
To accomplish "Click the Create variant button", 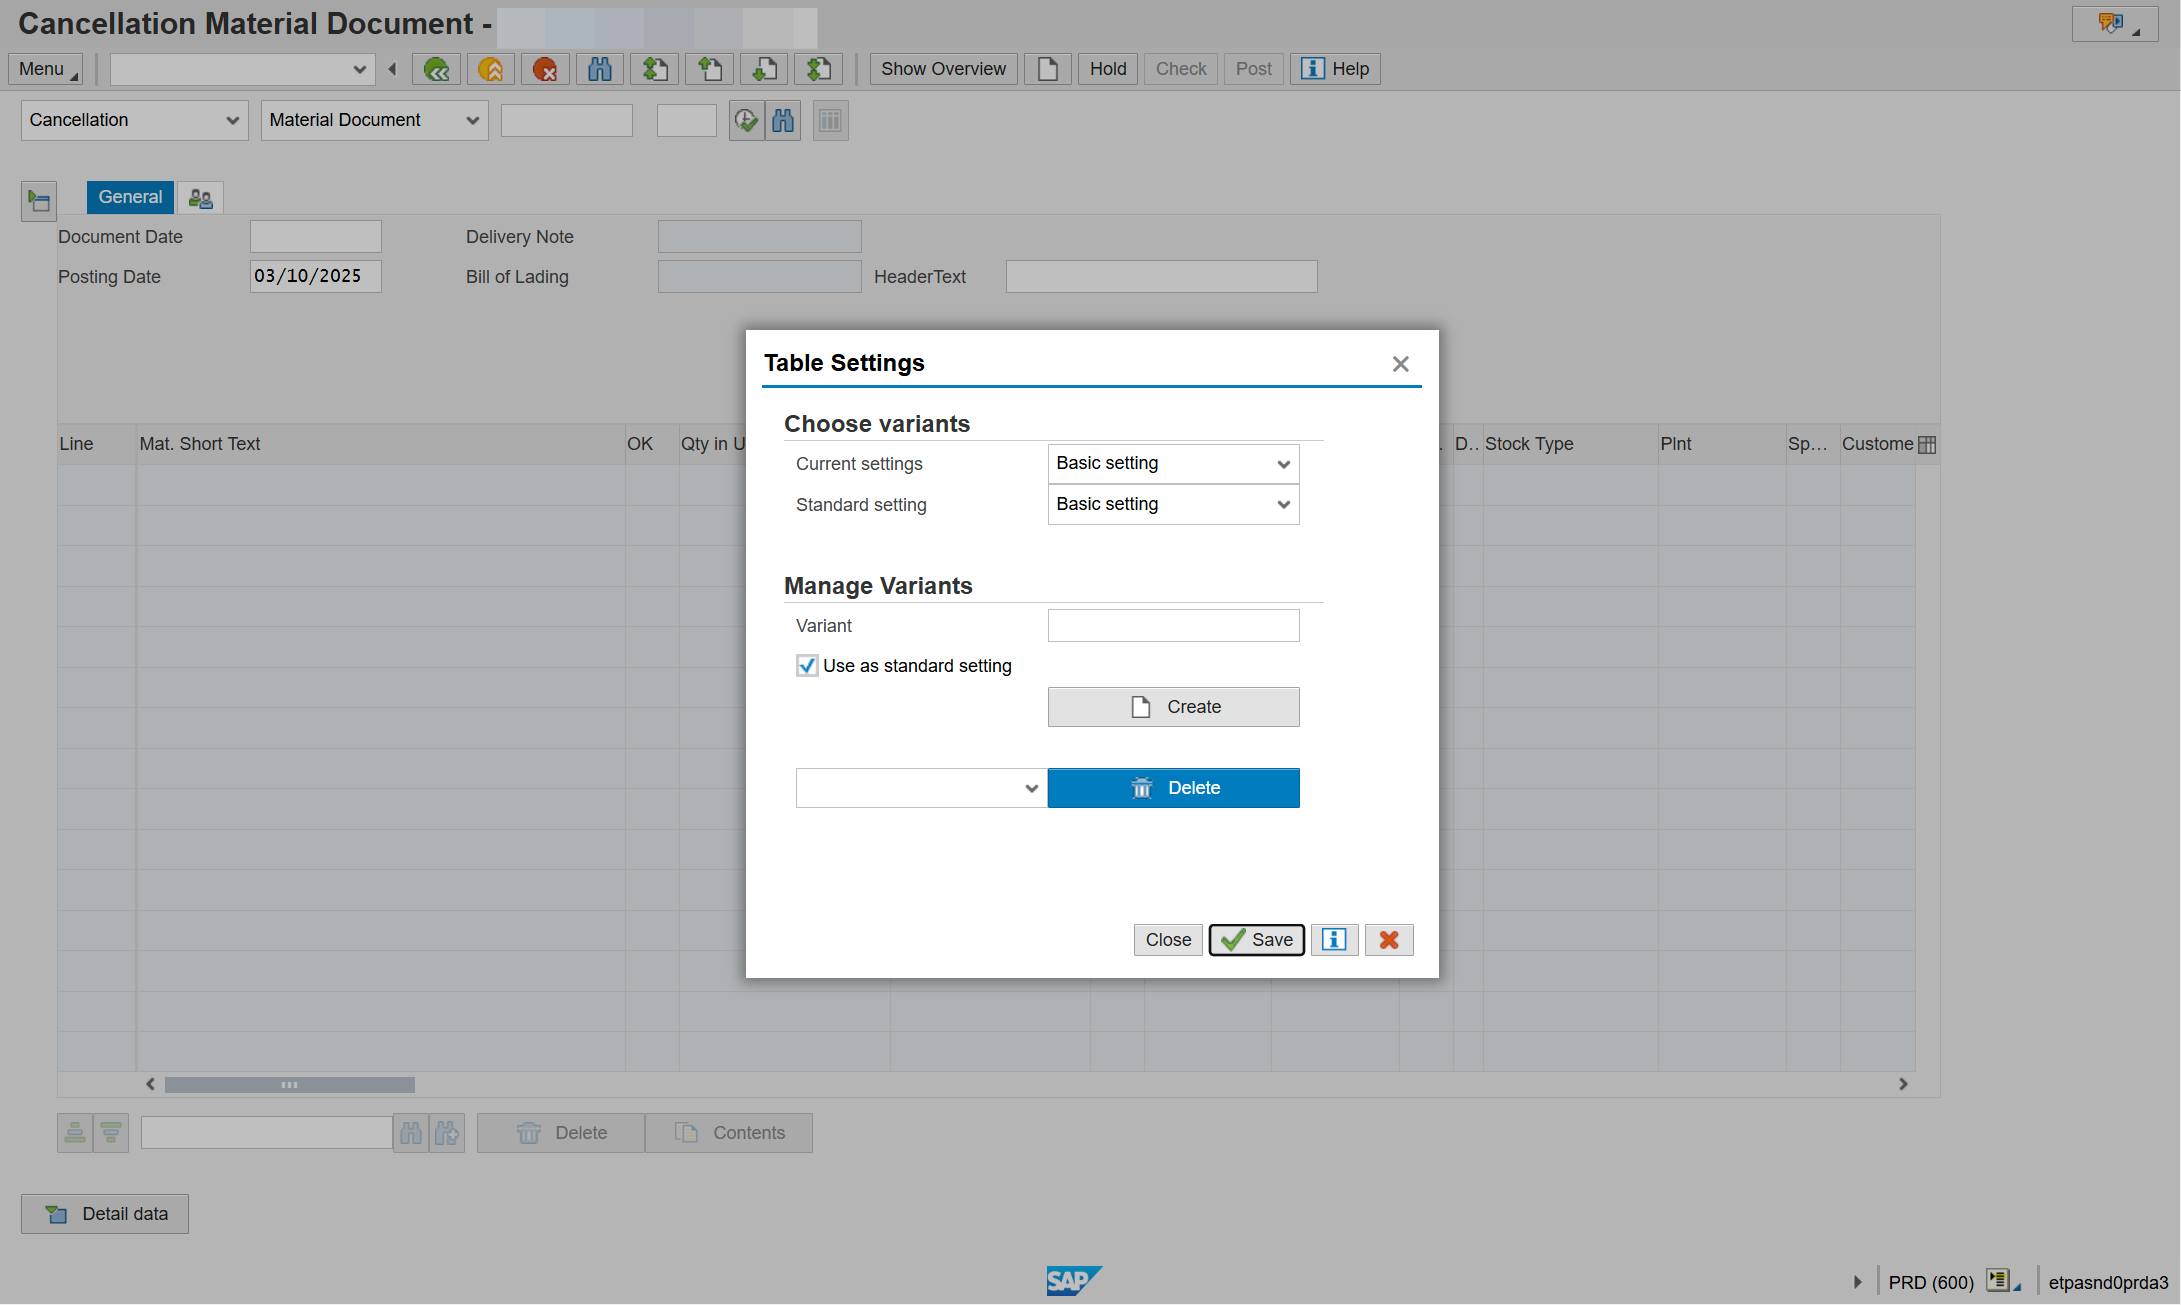I will pos(1173,707).
